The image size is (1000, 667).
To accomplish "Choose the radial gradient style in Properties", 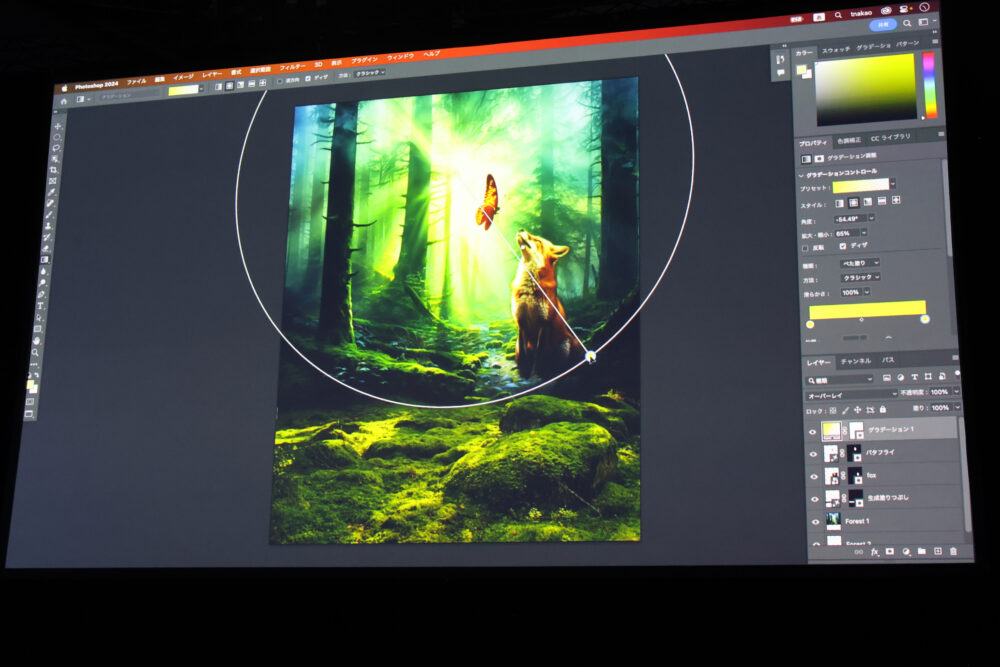I will point(854,203).
